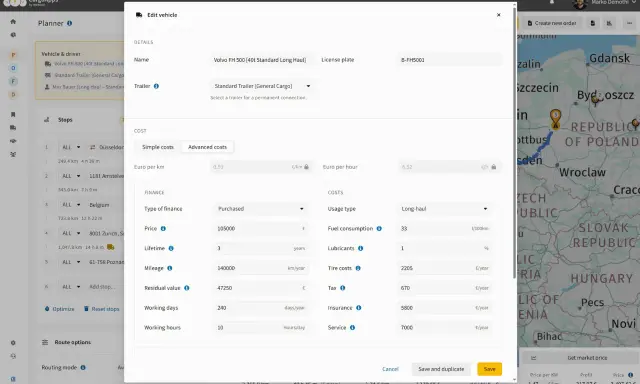The height and width of the screenshot is (384, 640).
Task: Click the lock icon in Euro per hour field
Action: pyautogui.click(x=493, y=167)
